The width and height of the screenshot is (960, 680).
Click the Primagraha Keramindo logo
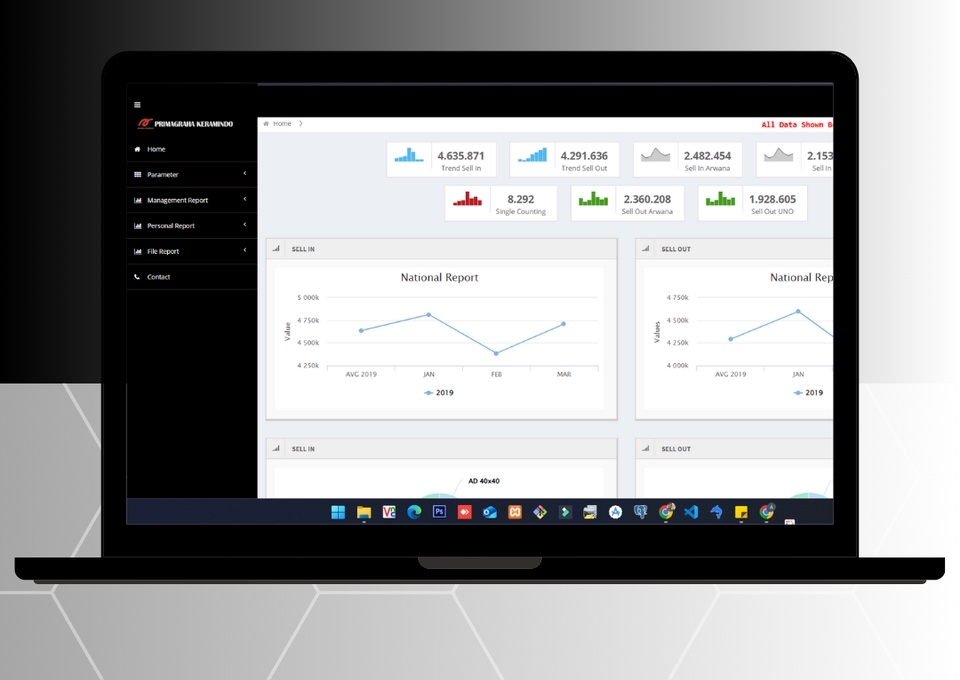185,124
